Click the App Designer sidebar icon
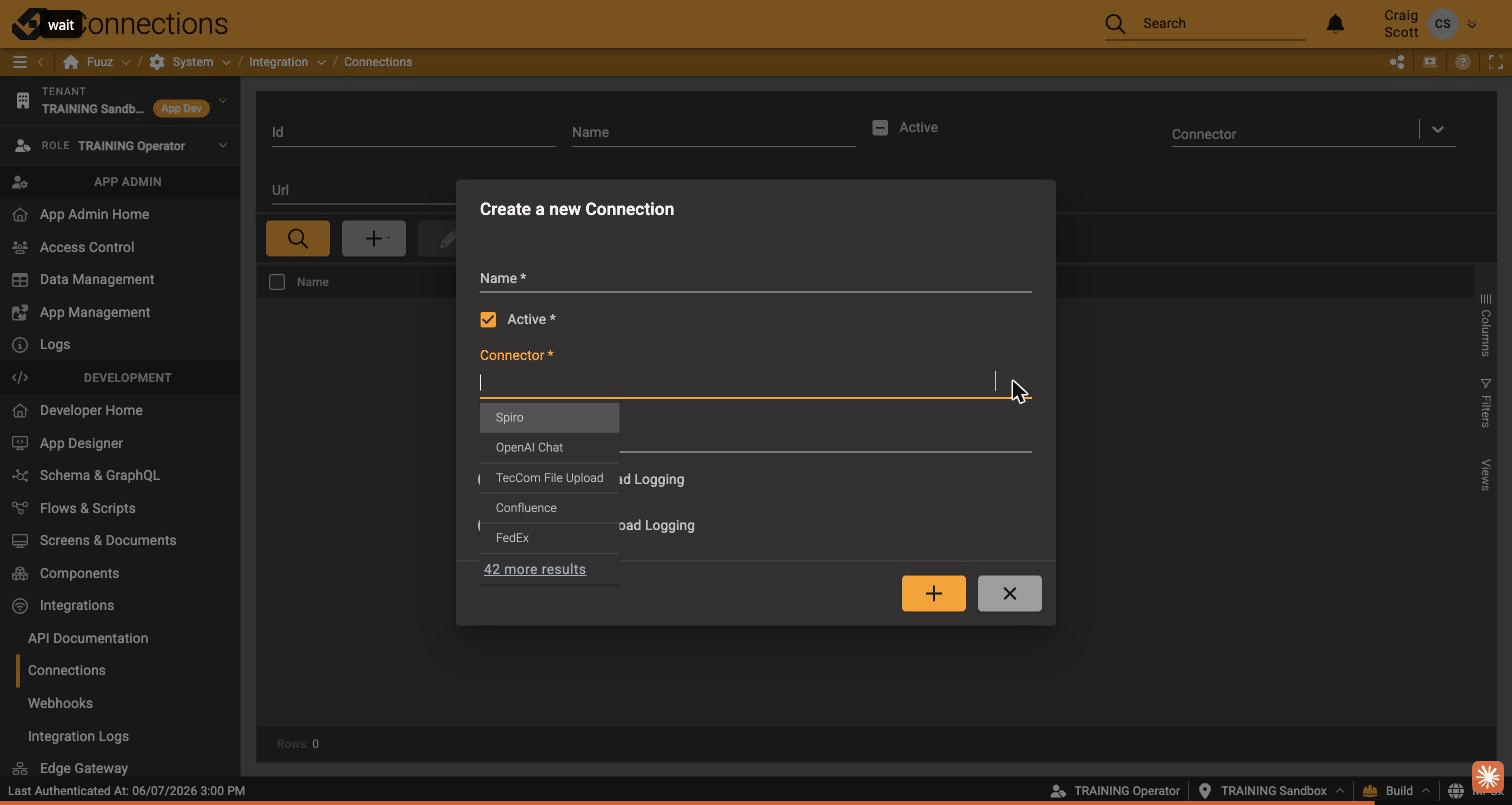1512x805 pixels. [20, 443]
